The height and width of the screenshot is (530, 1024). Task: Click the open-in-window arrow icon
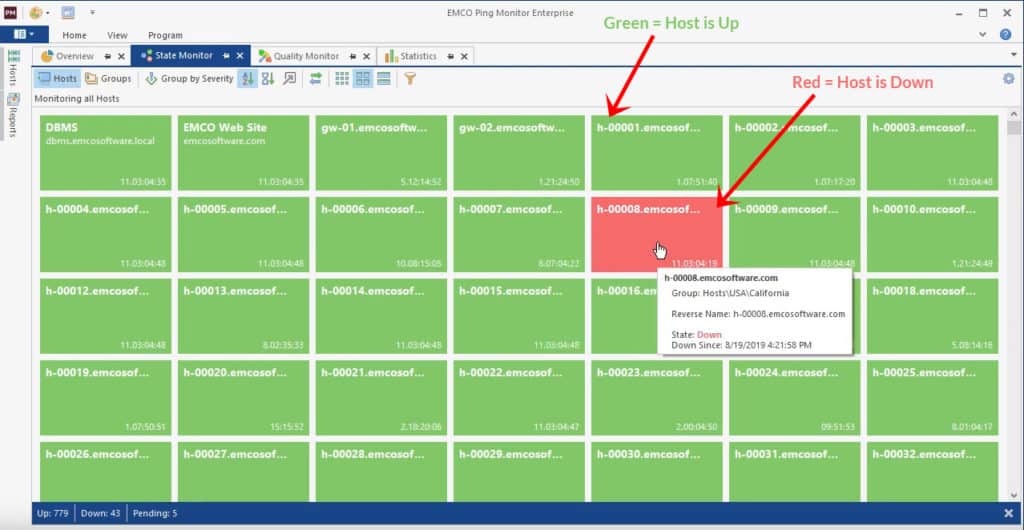pyautogui.click(x=289, y=79)
